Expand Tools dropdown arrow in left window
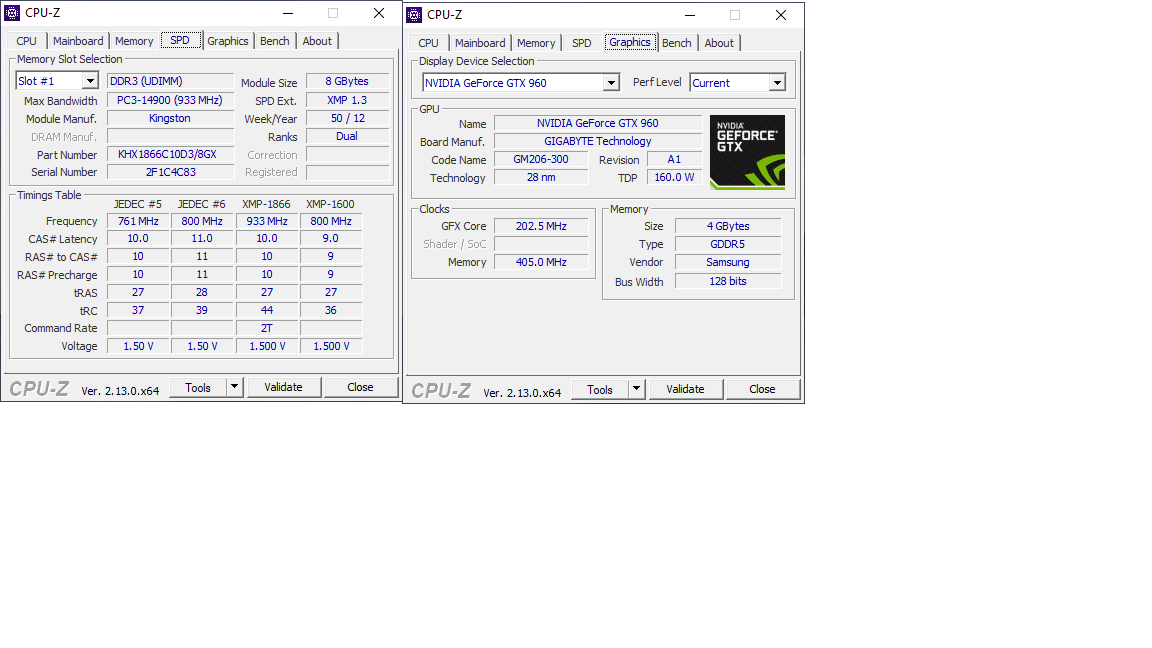 tap(234, 387)
